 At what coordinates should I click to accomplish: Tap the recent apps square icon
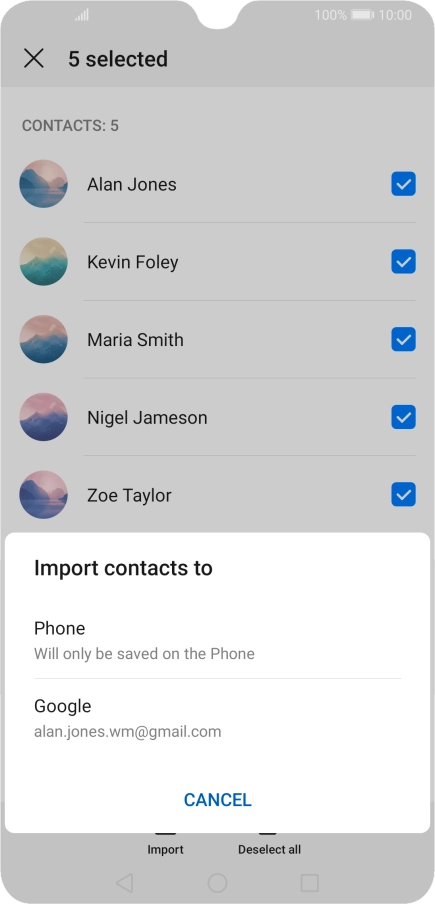point(309,883)
